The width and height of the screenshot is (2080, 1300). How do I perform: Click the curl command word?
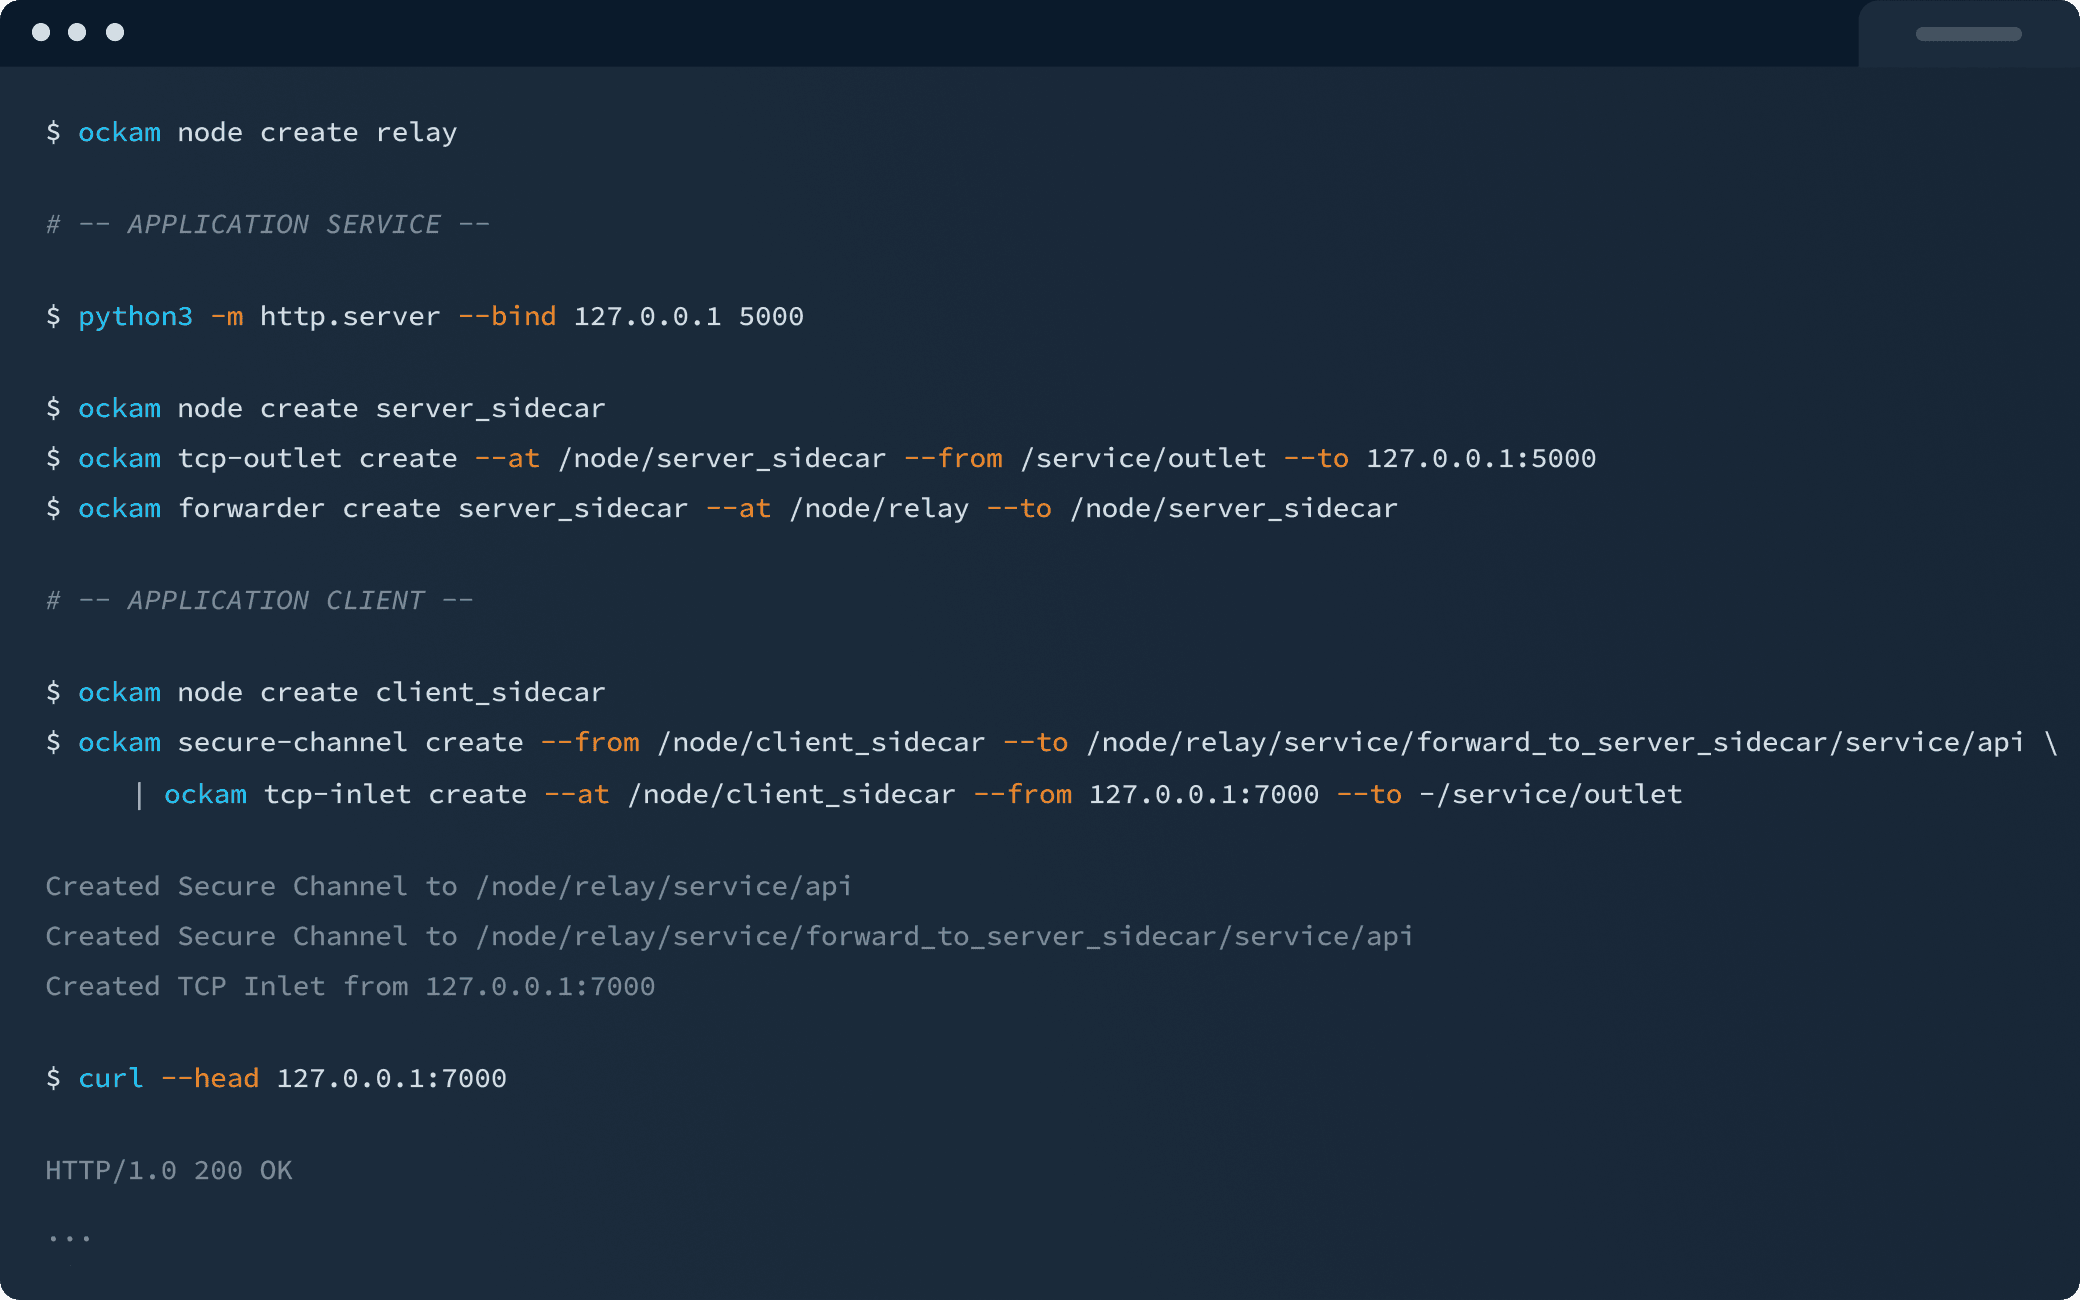[x=111, y=1079]
